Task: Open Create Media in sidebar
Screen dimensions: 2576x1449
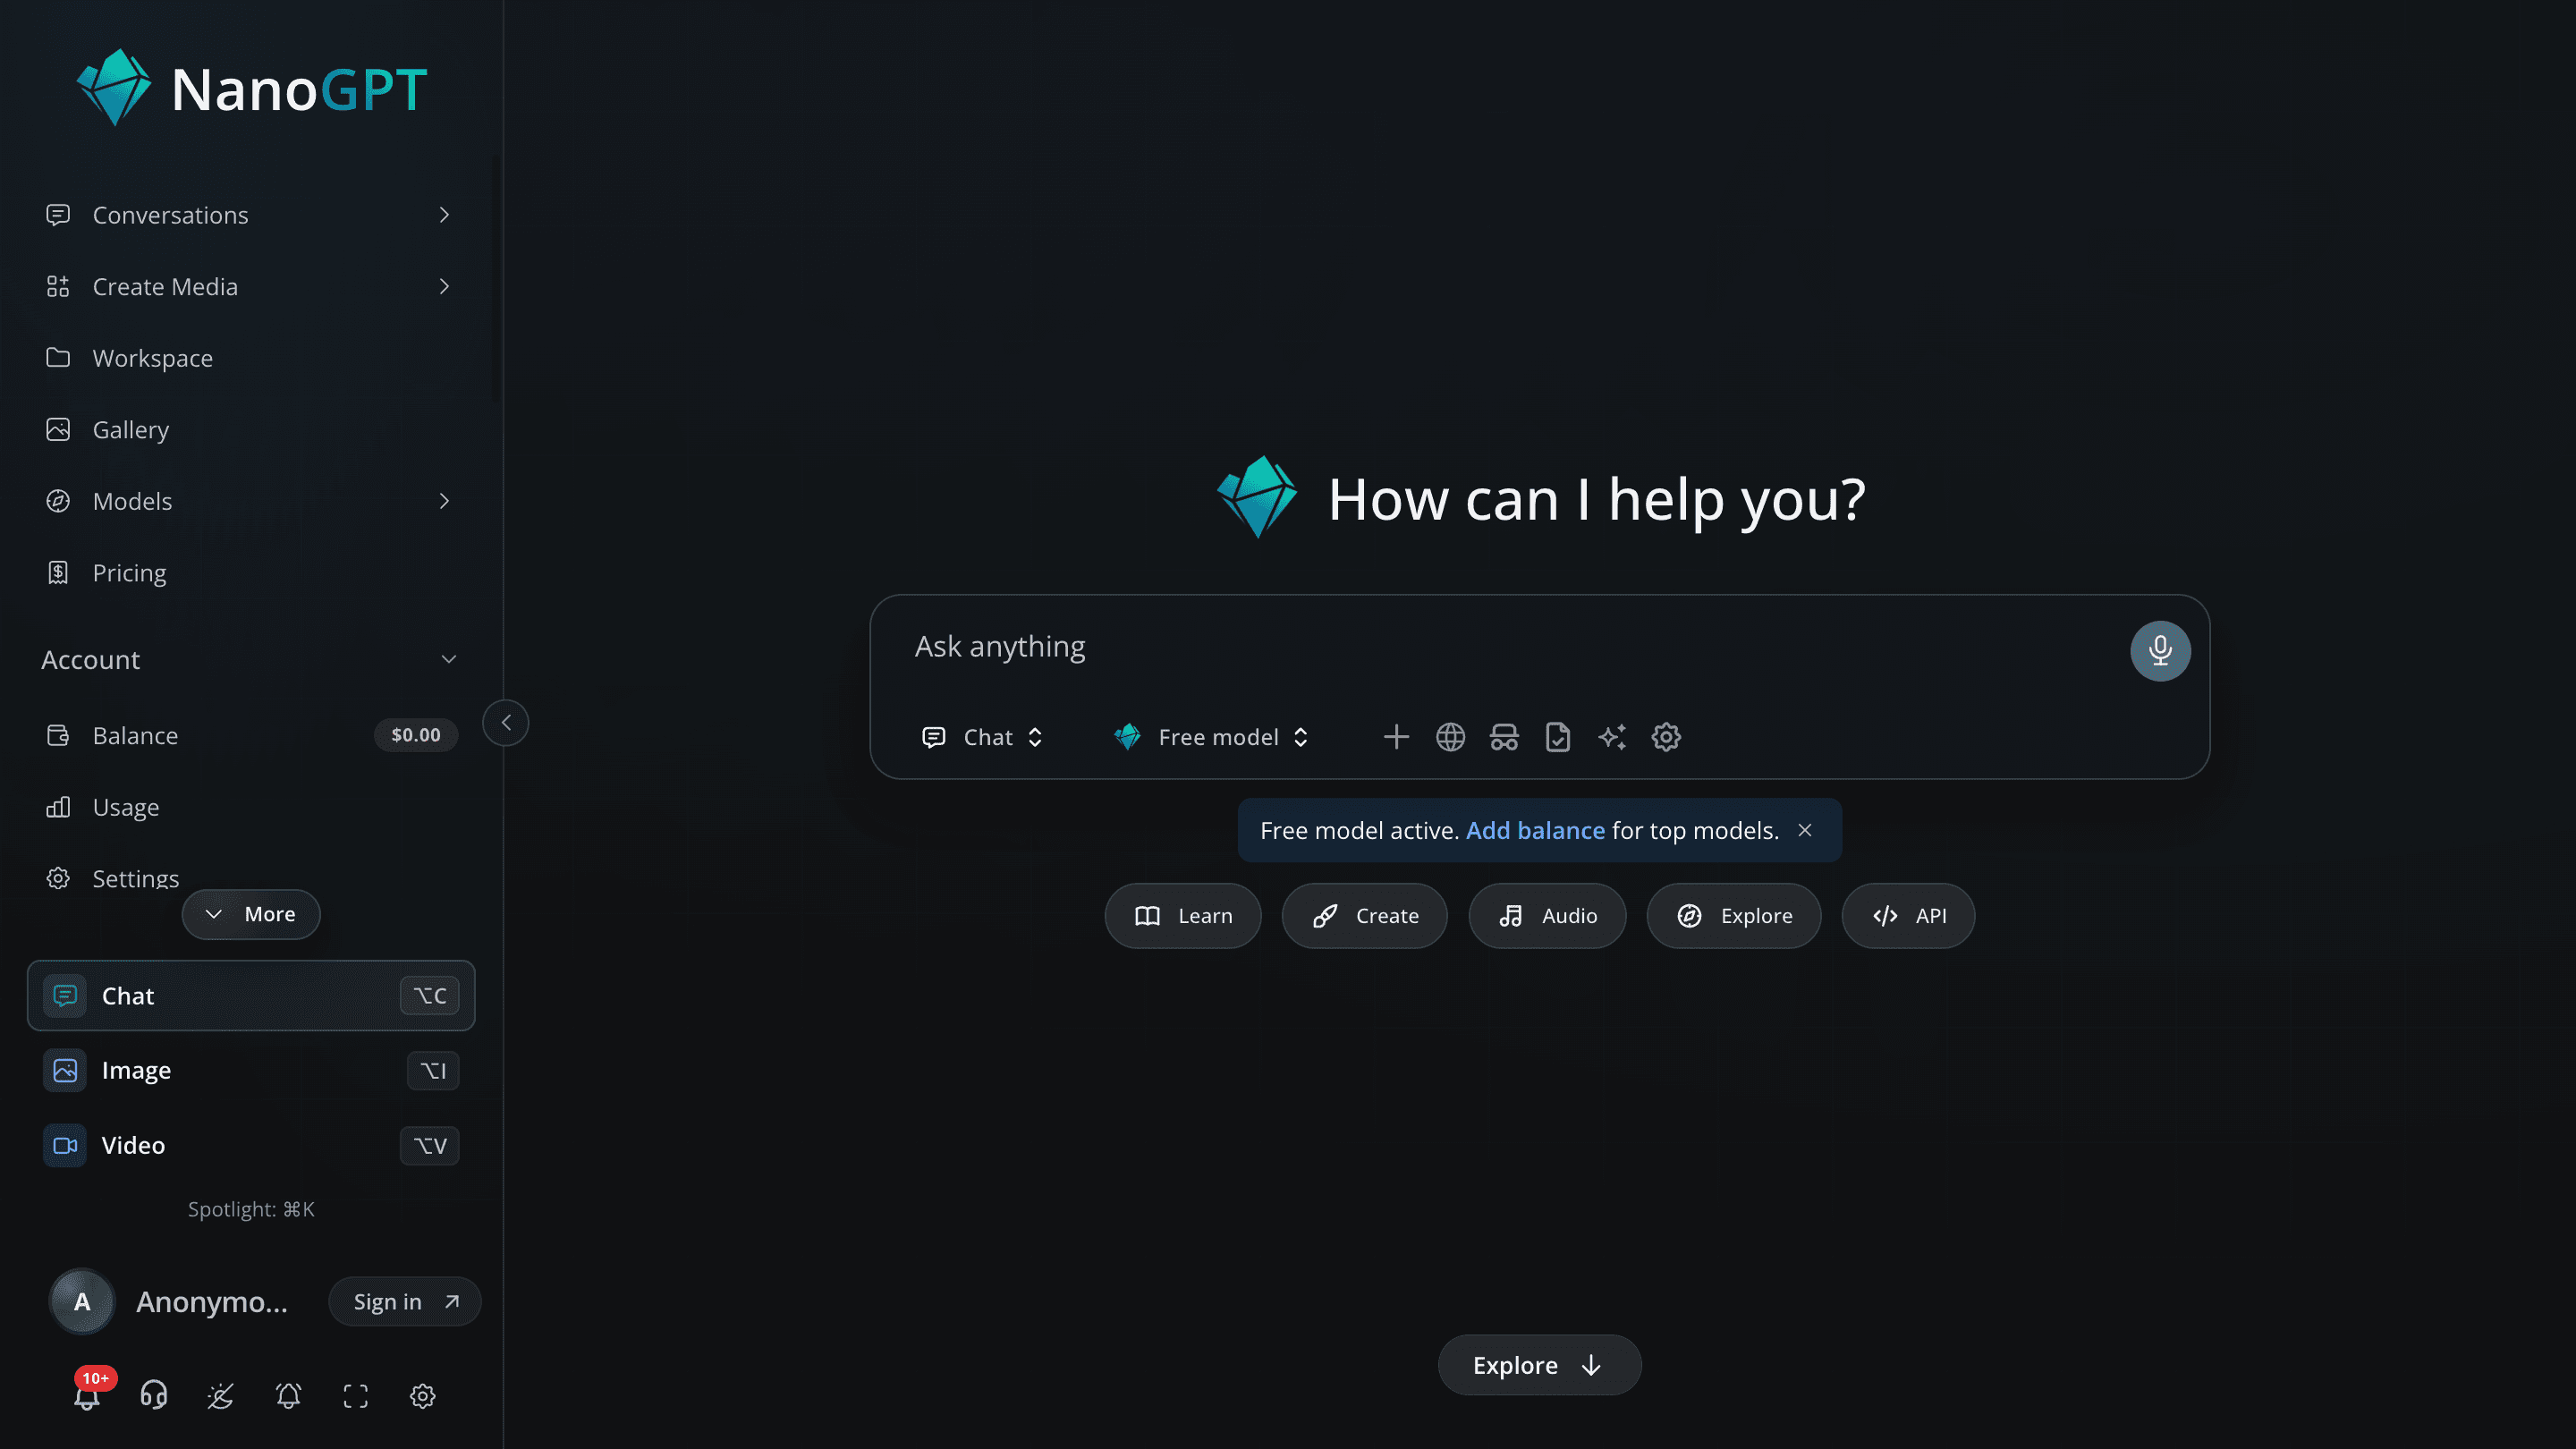Action: coord(250,286)
